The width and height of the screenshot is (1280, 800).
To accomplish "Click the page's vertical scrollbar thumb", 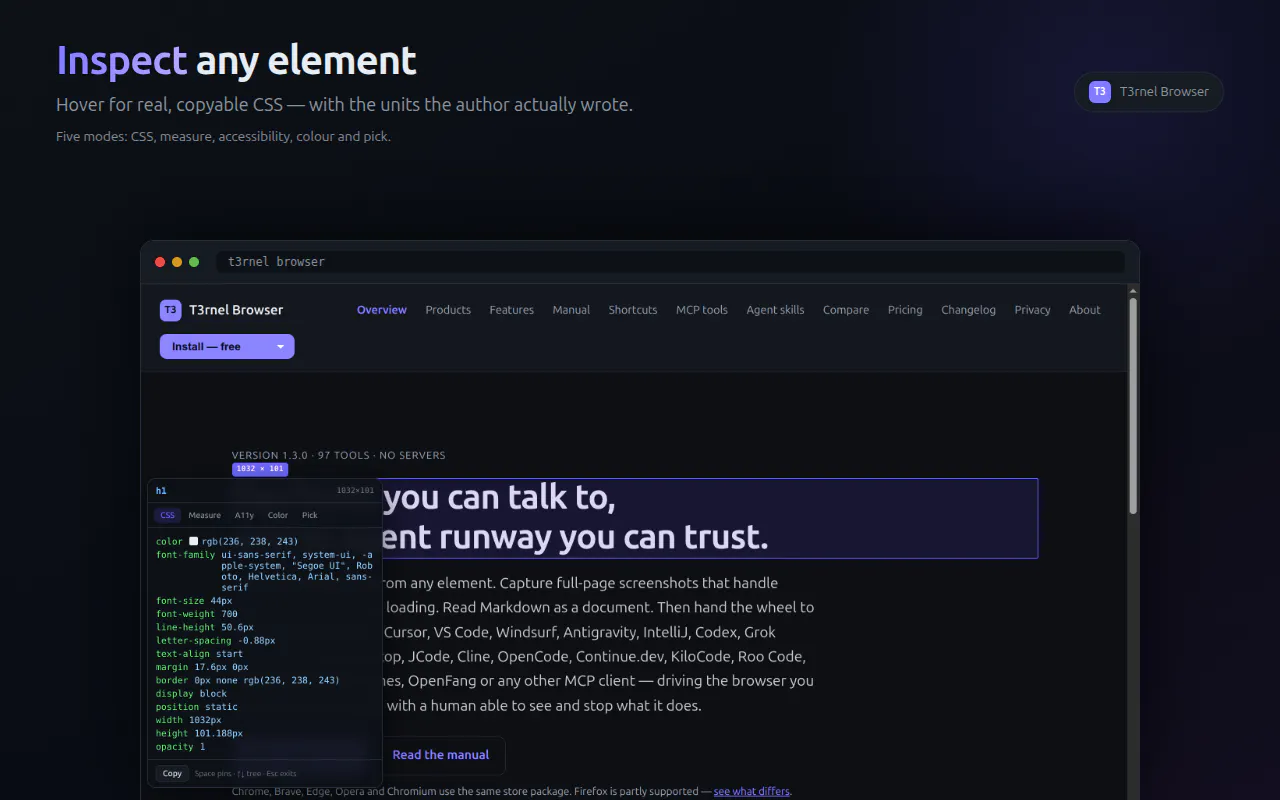I will [x=1133, y=405].
